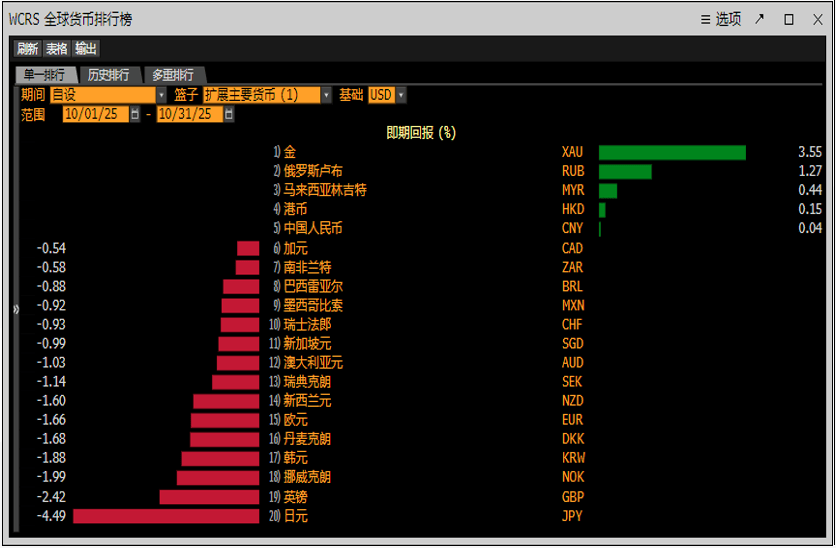The height and width of the screenshot is (548, 836).
Task: Expand the side panel double-arrow
Action: (x=16, y=309)
